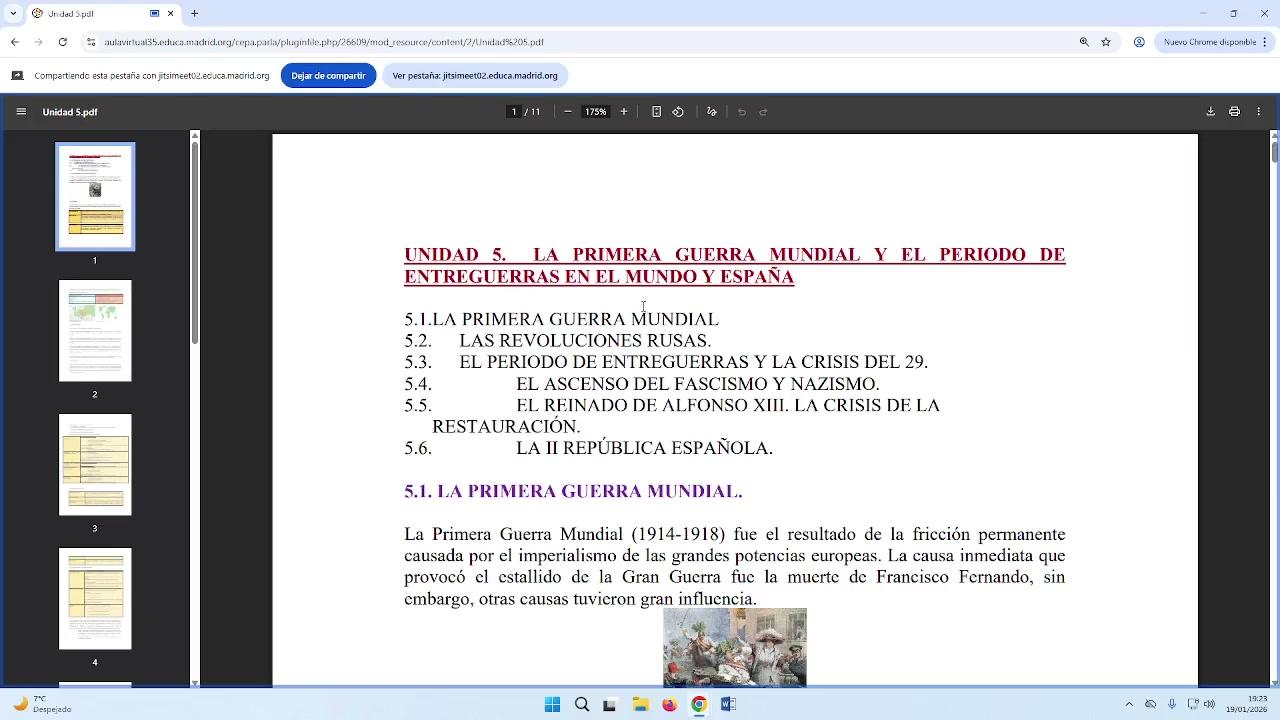
Task: View site information icon in address bar
Action: pyautogui.click(x=91, y=42)
